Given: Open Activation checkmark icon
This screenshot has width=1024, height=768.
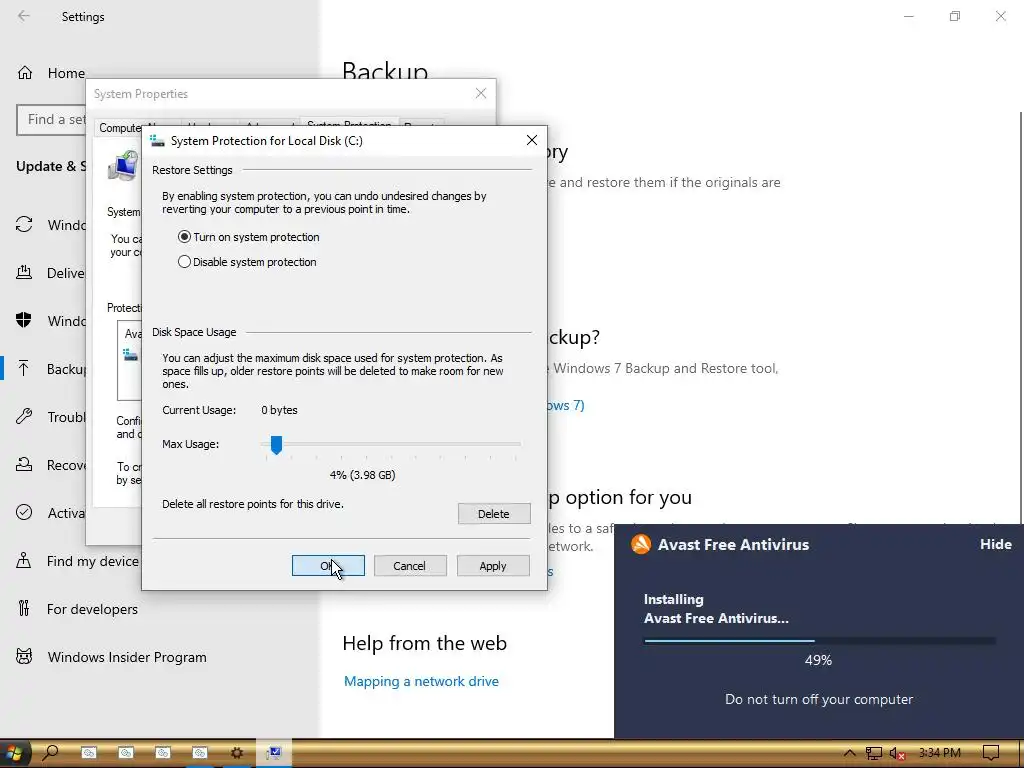Looking at the screenshot, I should 24,513.
